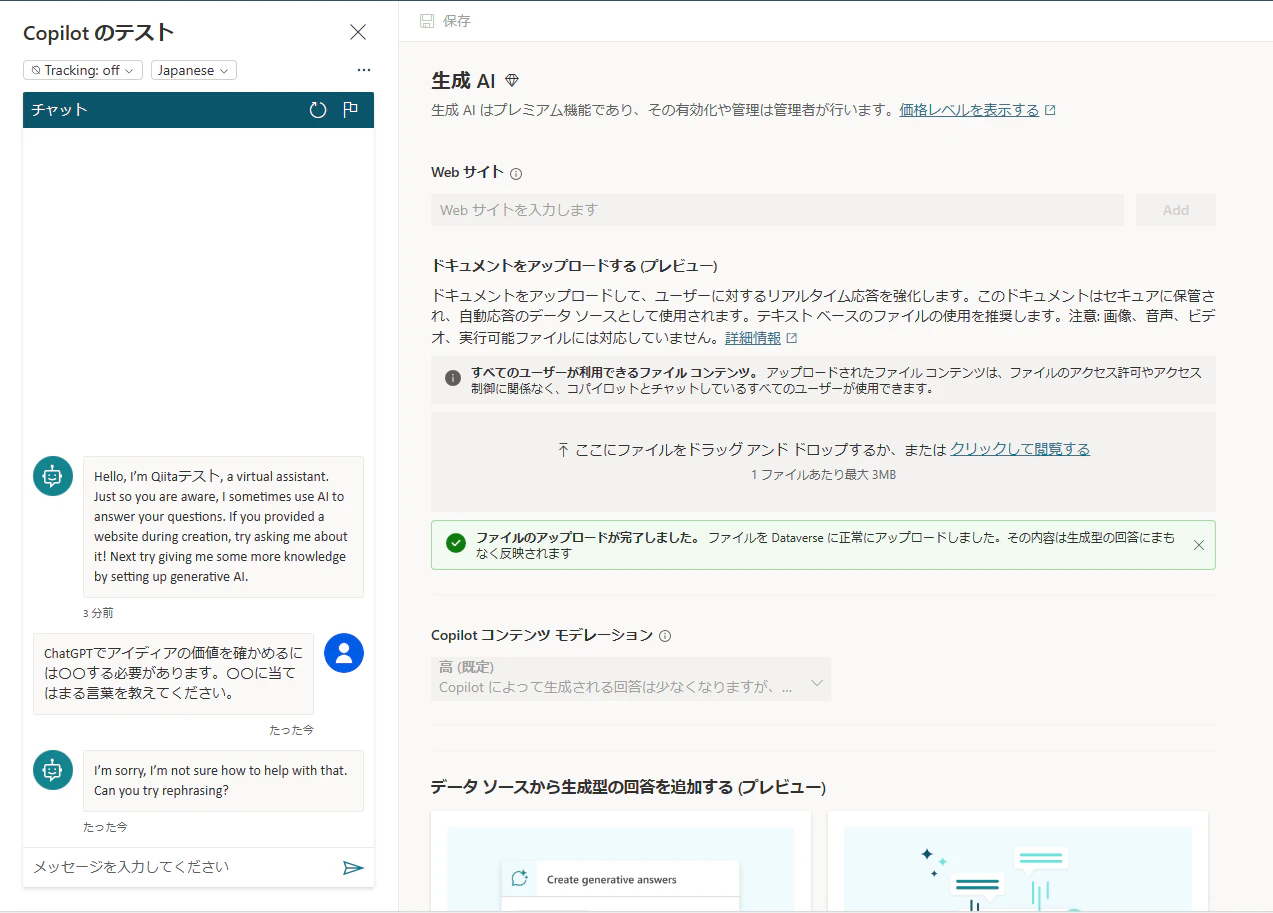Click the user message about ChatGPT

point(173,673)
